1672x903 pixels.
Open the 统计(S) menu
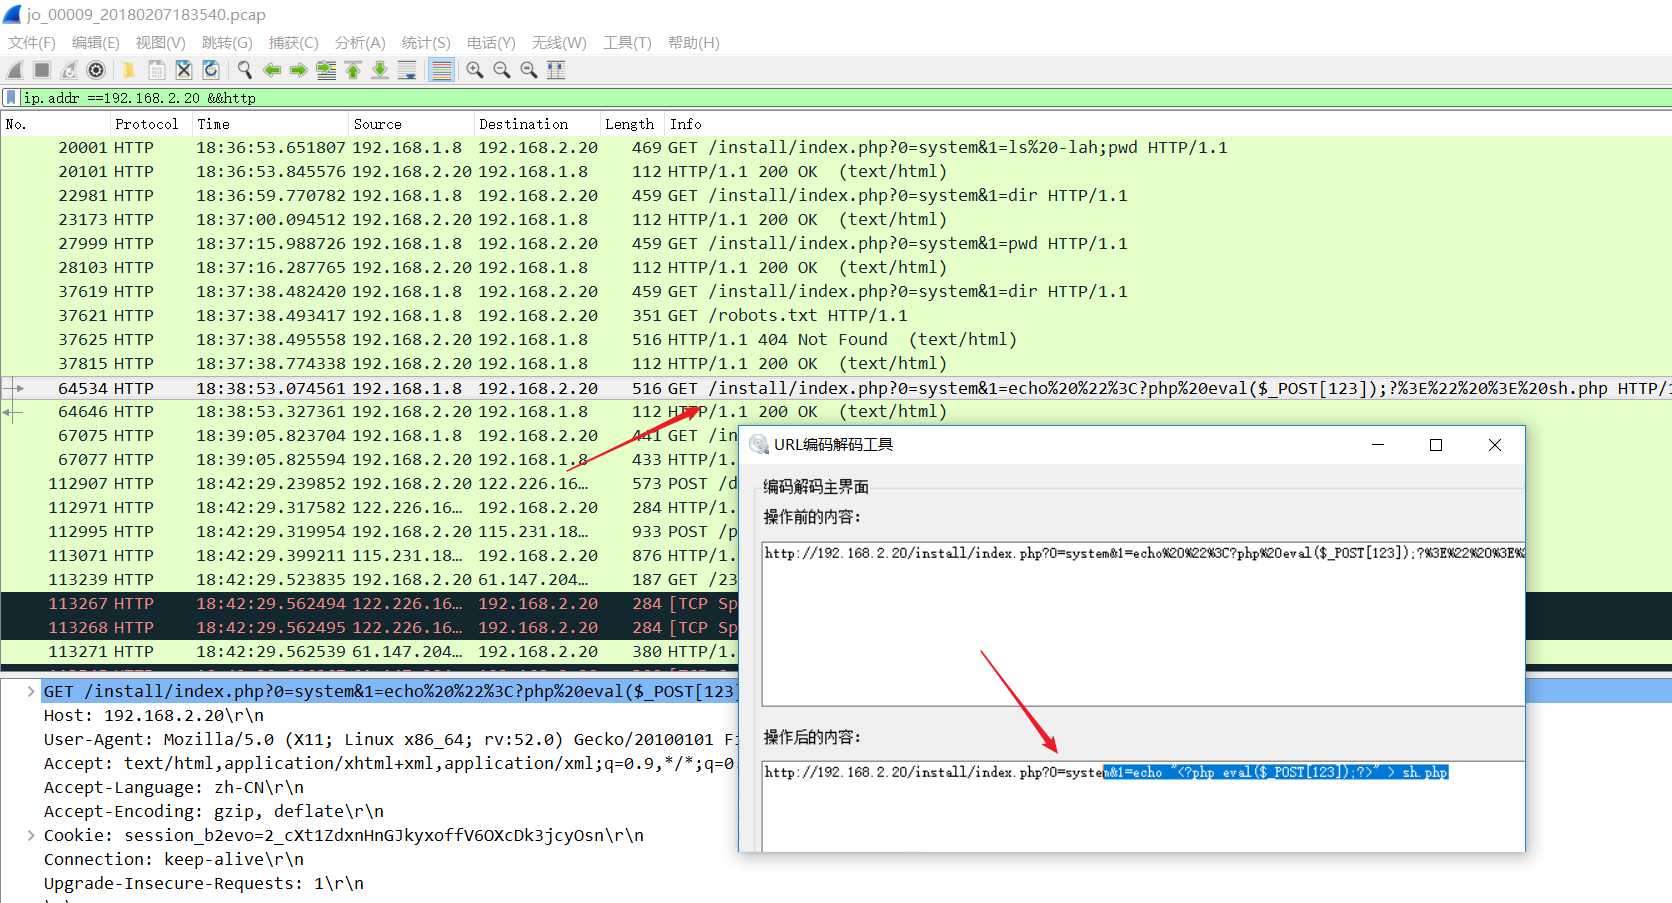(x=426, y=42)
